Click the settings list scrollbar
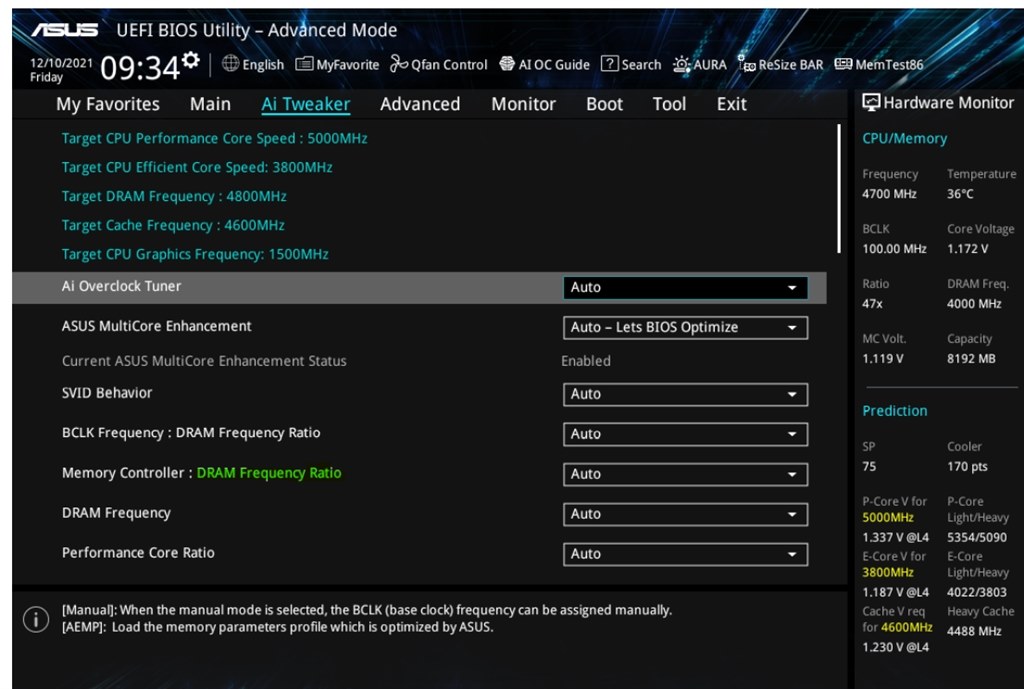The height and width of the screenshot is (689, 1024). click(x=839, y=189)
